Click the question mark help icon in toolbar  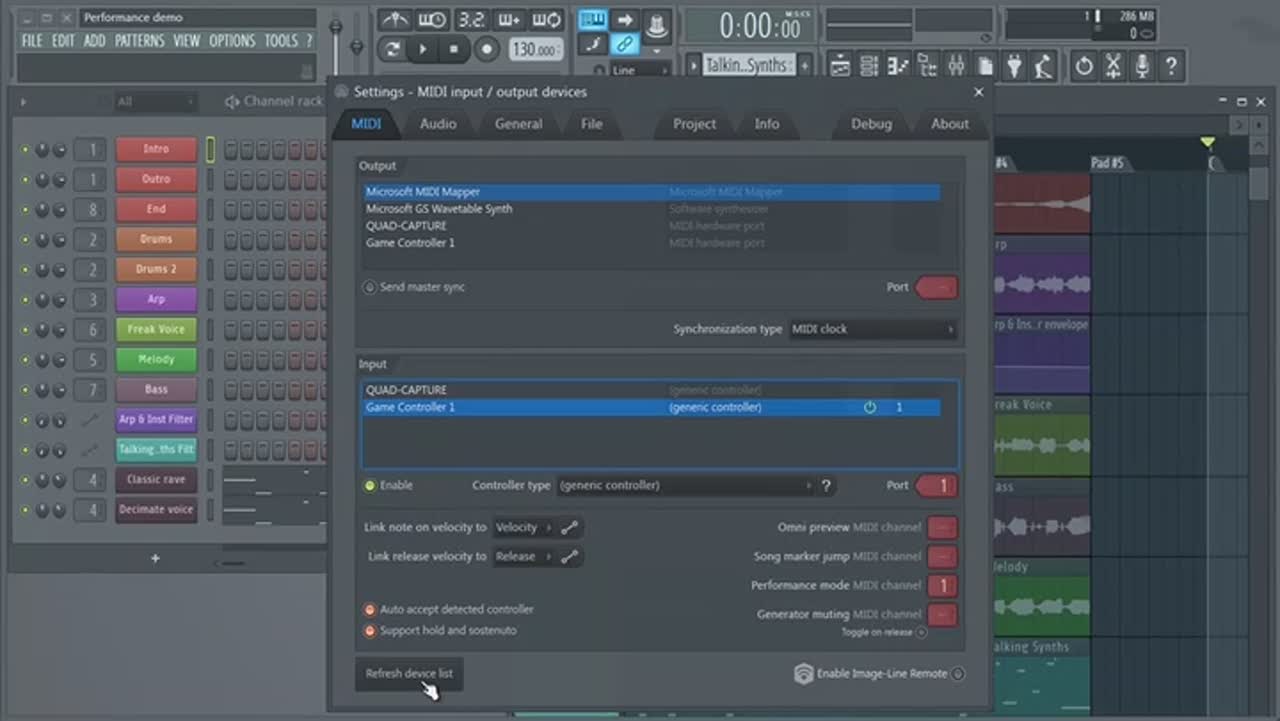coord(1170,66)
